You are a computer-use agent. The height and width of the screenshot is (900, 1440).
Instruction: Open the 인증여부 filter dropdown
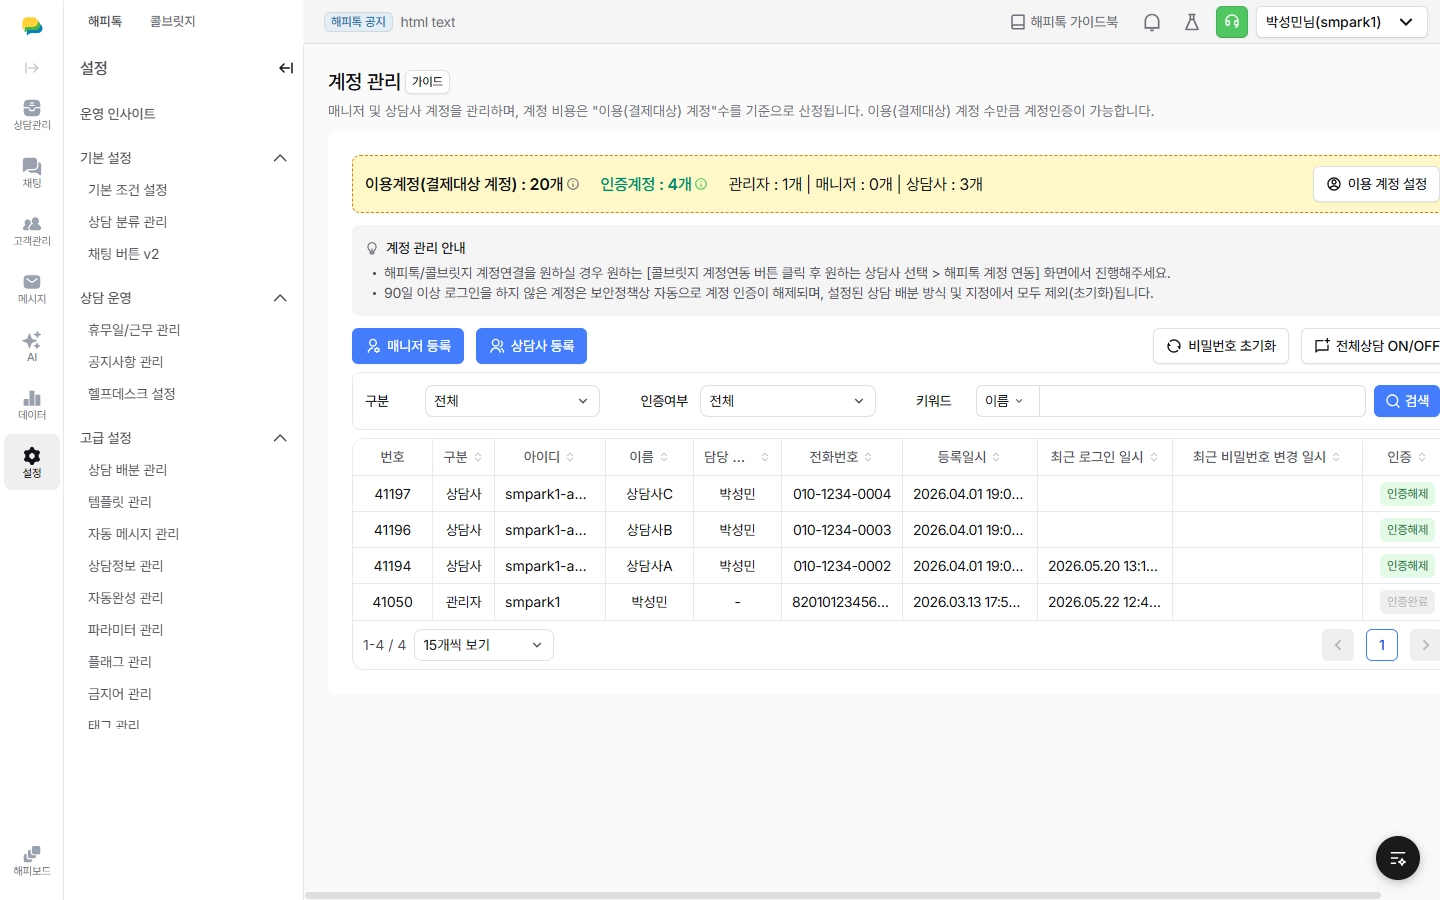788,401
